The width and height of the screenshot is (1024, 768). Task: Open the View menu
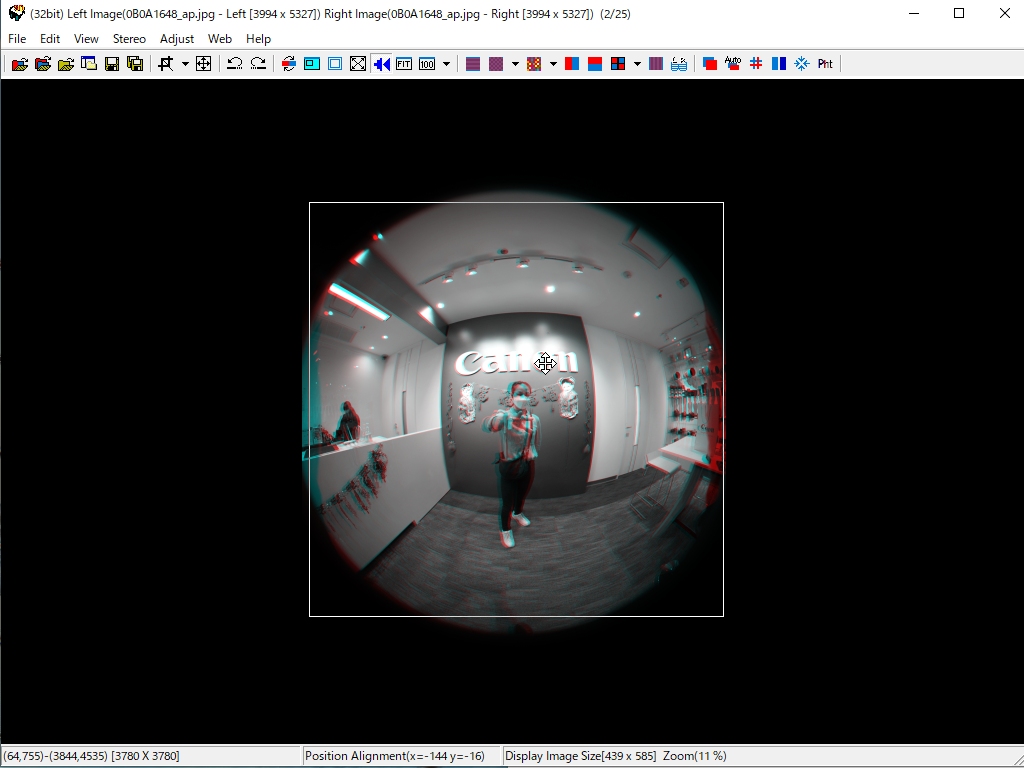point(86,39)
